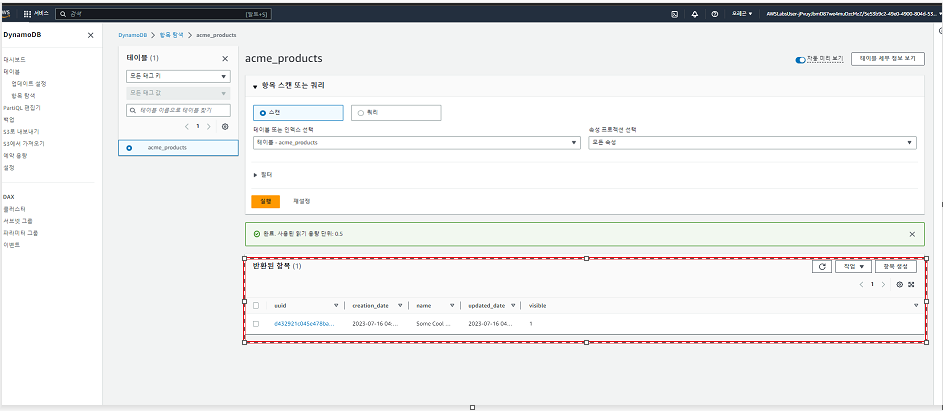Sort by creation_date column arrow
This screenshot has height=411, width=943.
[x=400, y=305]
